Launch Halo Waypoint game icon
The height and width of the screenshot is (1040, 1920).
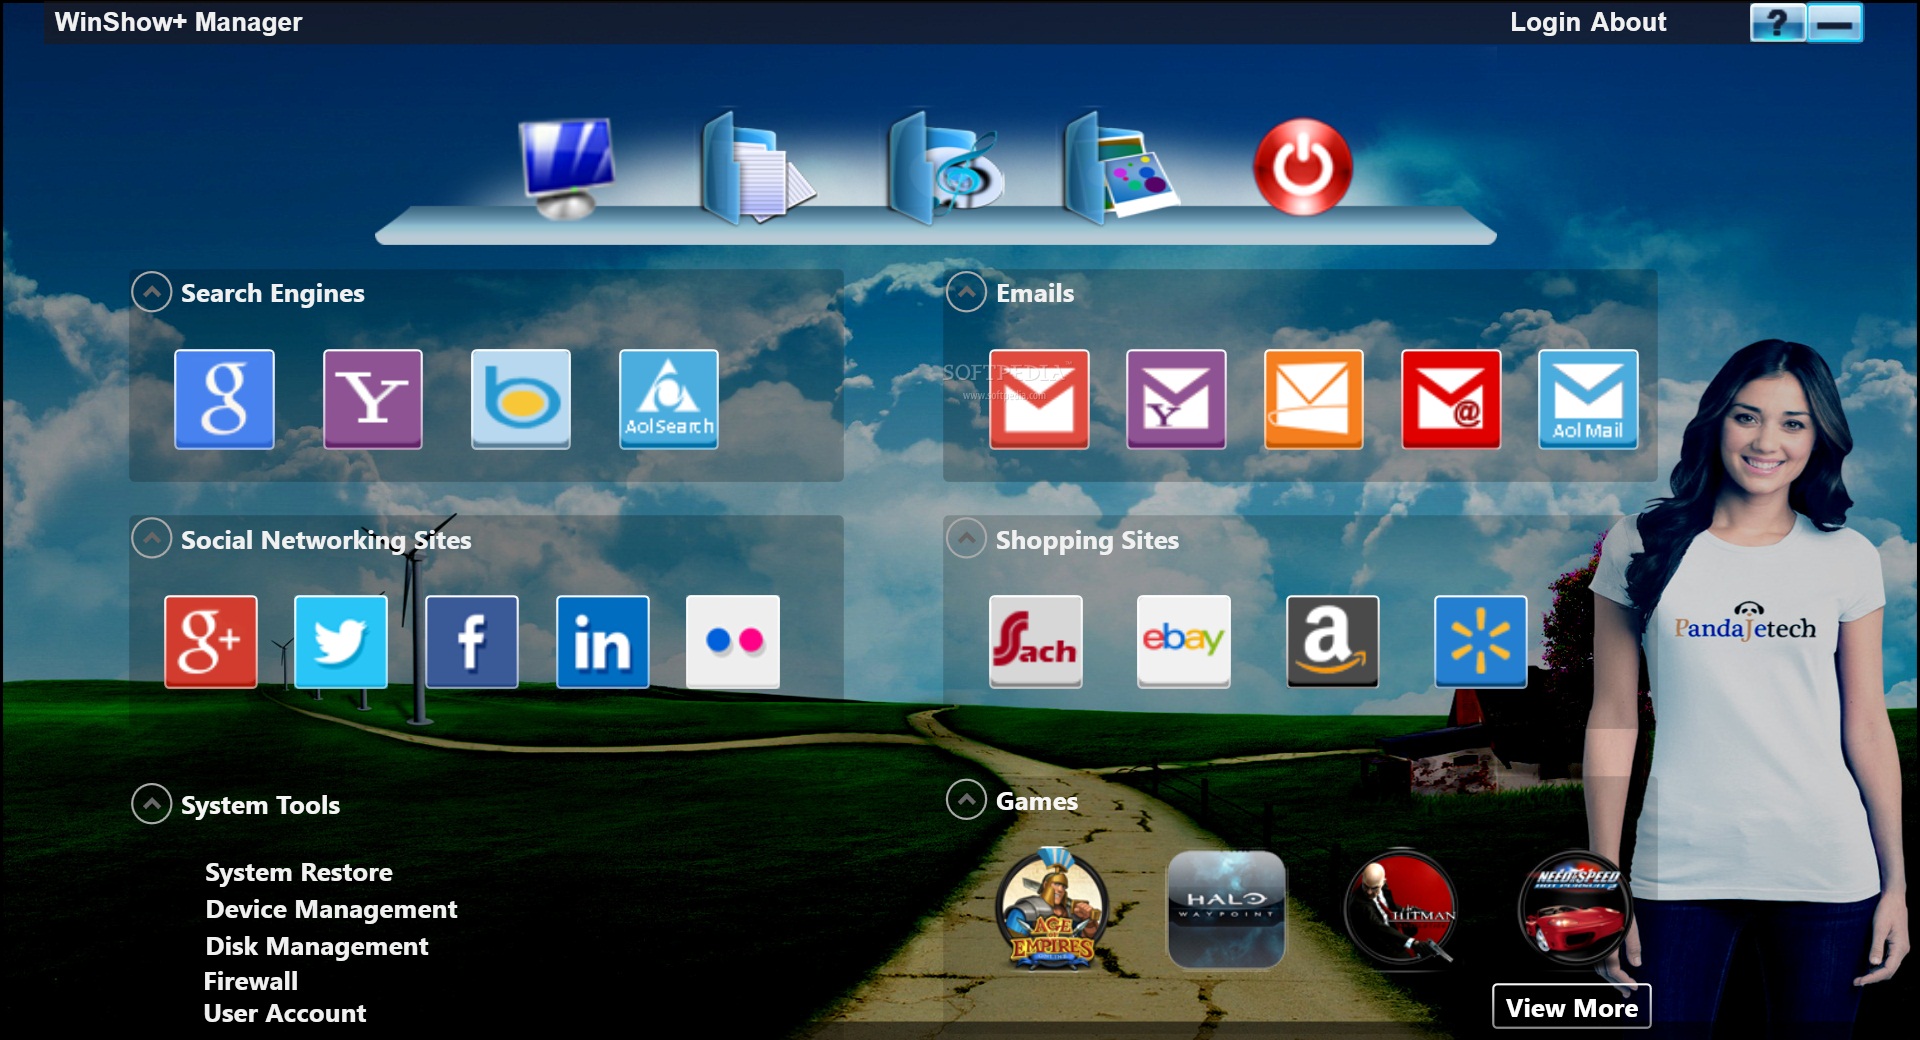(x=1226, y=909)
